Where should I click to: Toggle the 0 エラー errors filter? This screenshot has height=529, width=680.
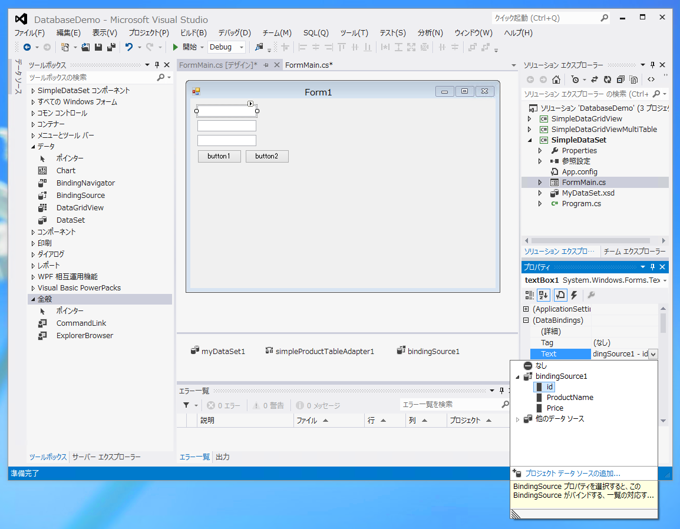point(223,405)
